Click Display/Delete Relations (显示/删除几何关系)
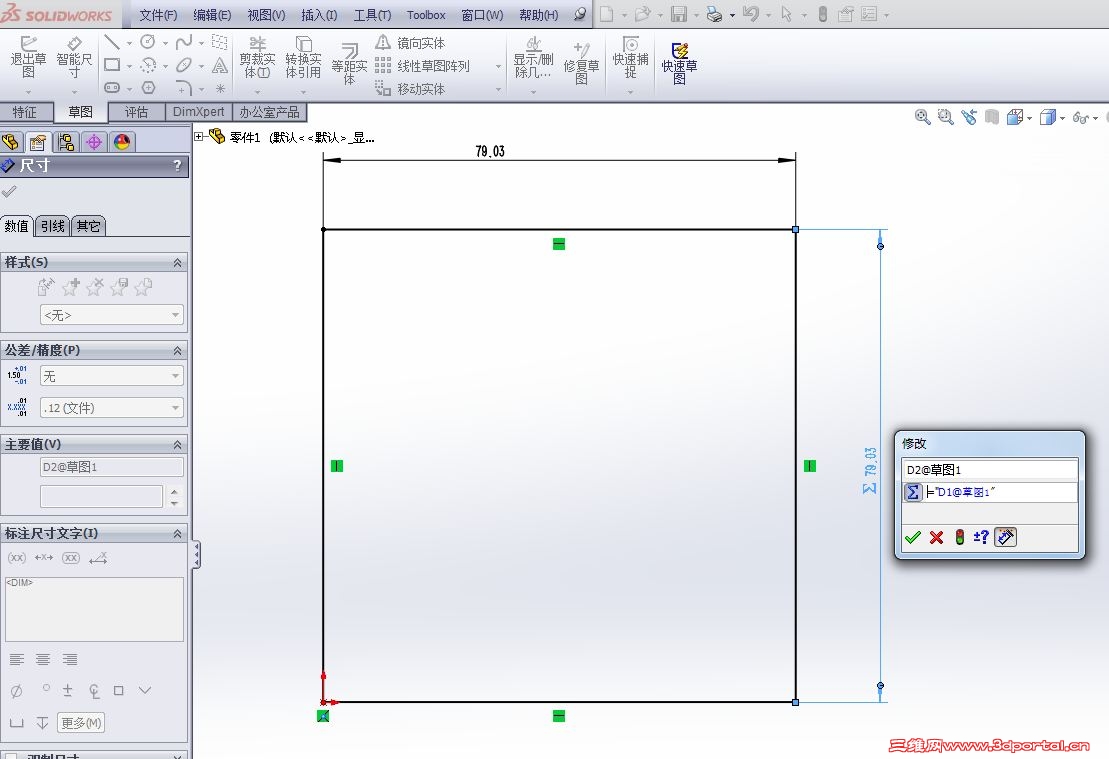The height and width of the screenshot is (759, 1109). tap(533, 57)
